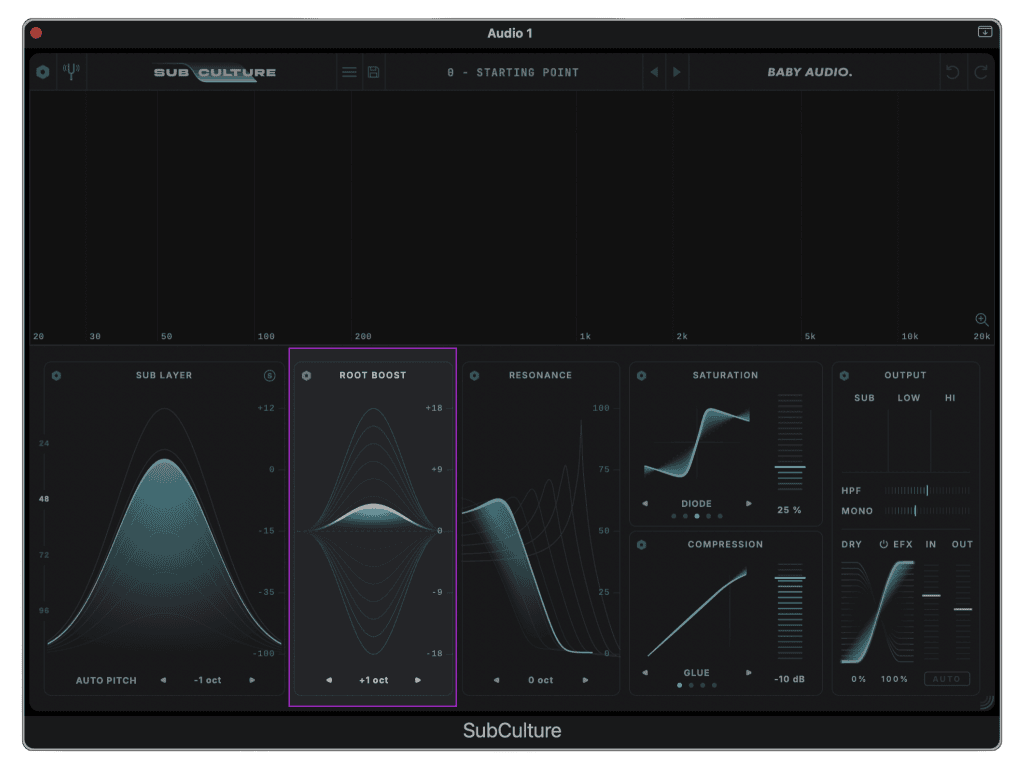This screenshot has width=1024, height=777.
Task: Click the AUTO gain button
Action: tap(947, 679)
